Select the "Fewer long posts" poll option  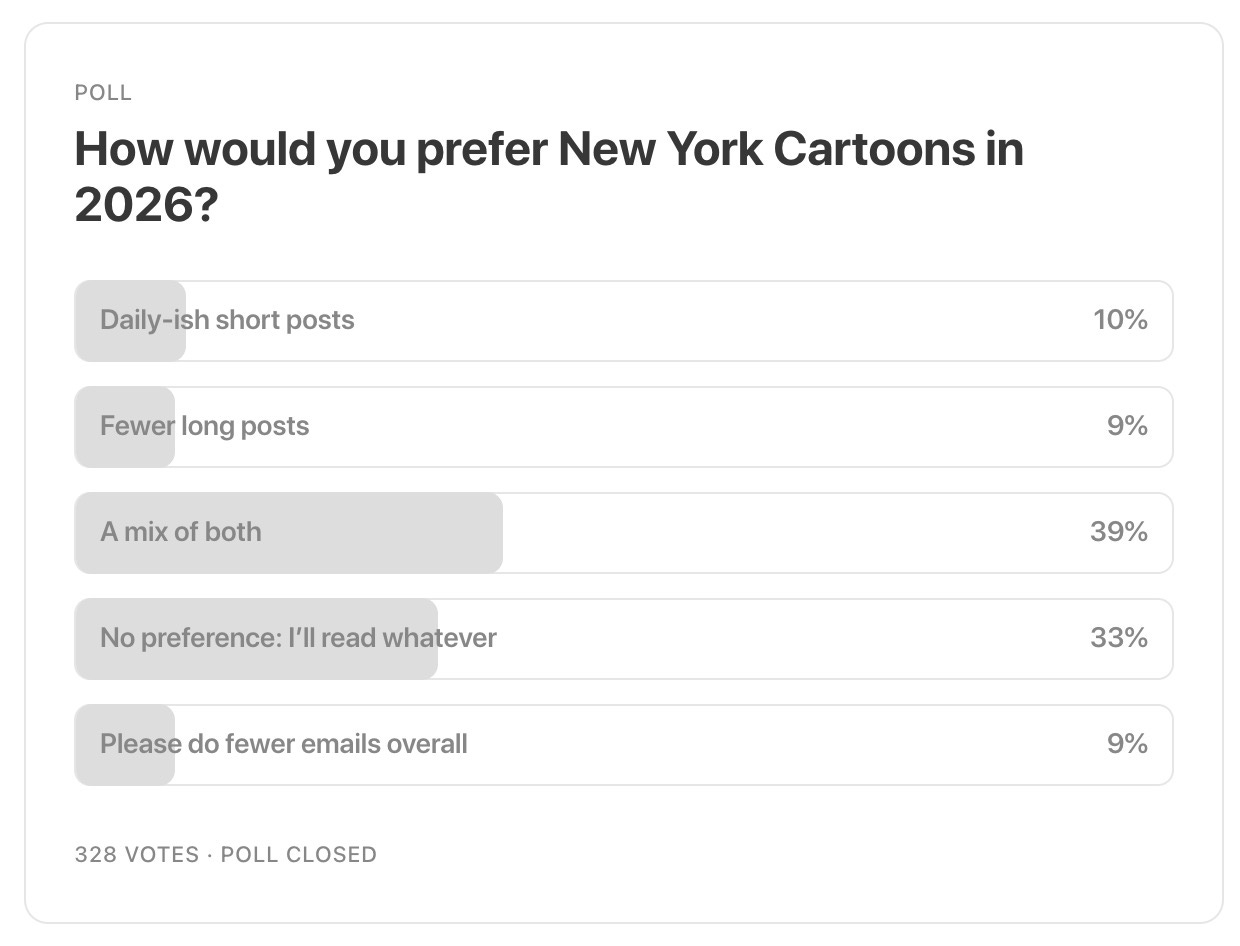(205, 426)
